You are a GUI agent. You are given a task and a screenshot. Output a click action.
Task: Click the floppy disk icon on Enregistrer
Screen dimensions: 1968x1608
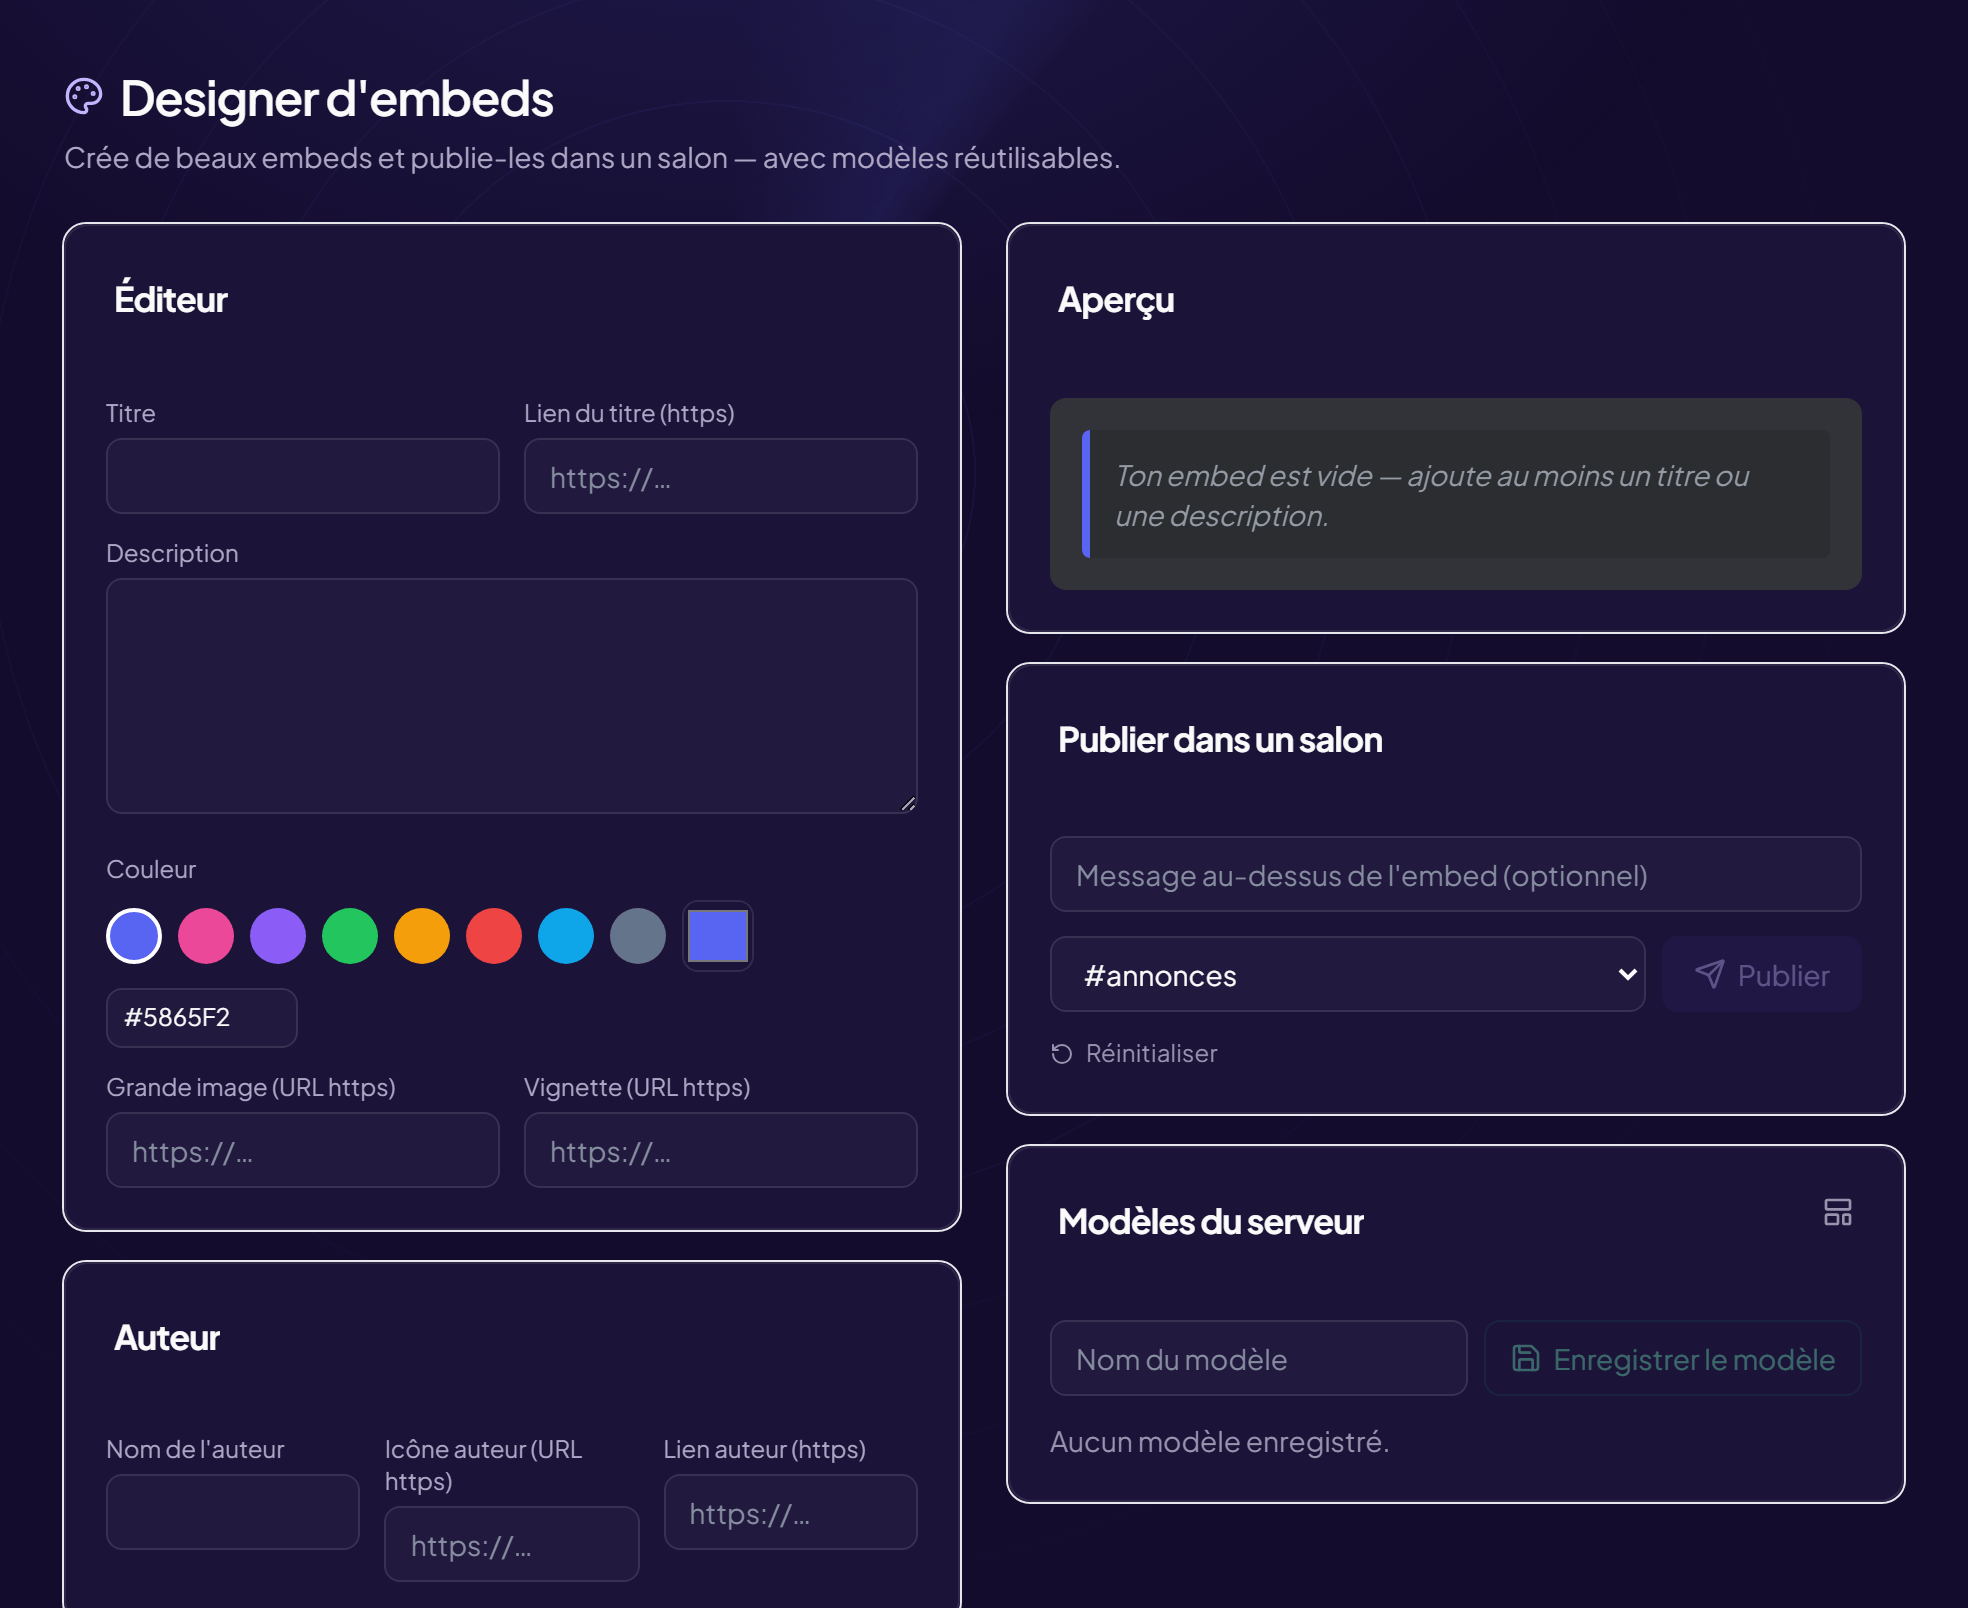coord(1525,1358)
